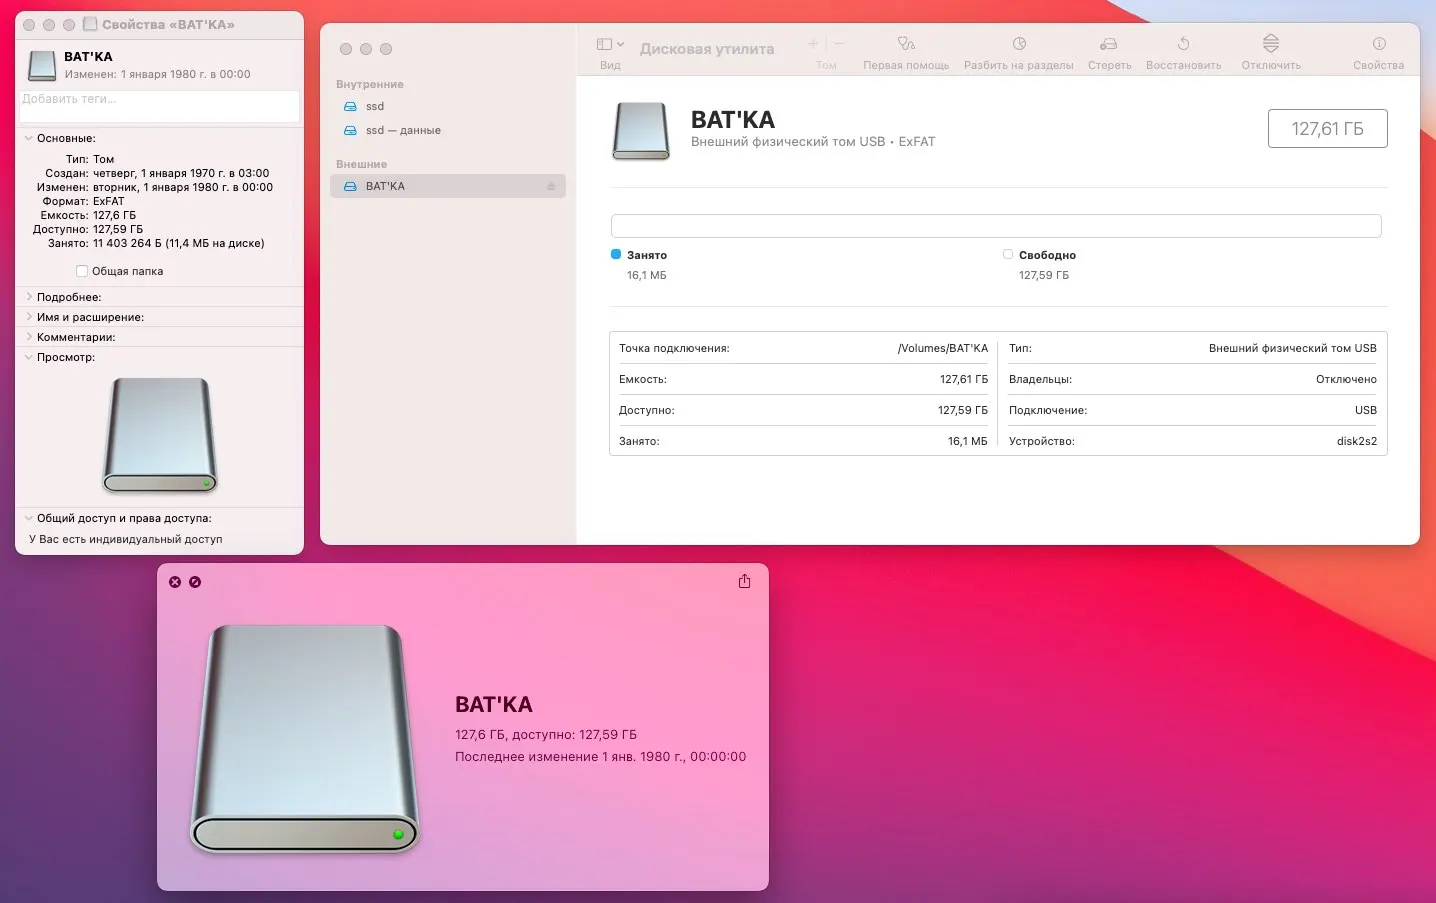This screenshot has height=903, width=1436.
Task: Click the Последнее изменение date in Quick Look
Action: tap(600, 757)
